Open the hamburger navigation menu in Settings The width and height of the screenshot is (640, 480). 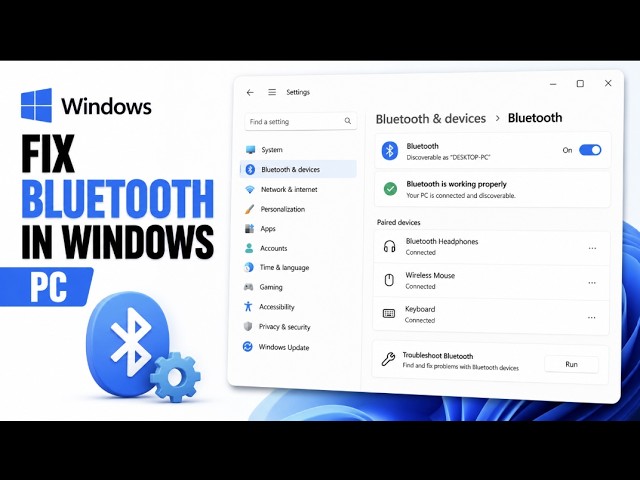tap(272, 92)
